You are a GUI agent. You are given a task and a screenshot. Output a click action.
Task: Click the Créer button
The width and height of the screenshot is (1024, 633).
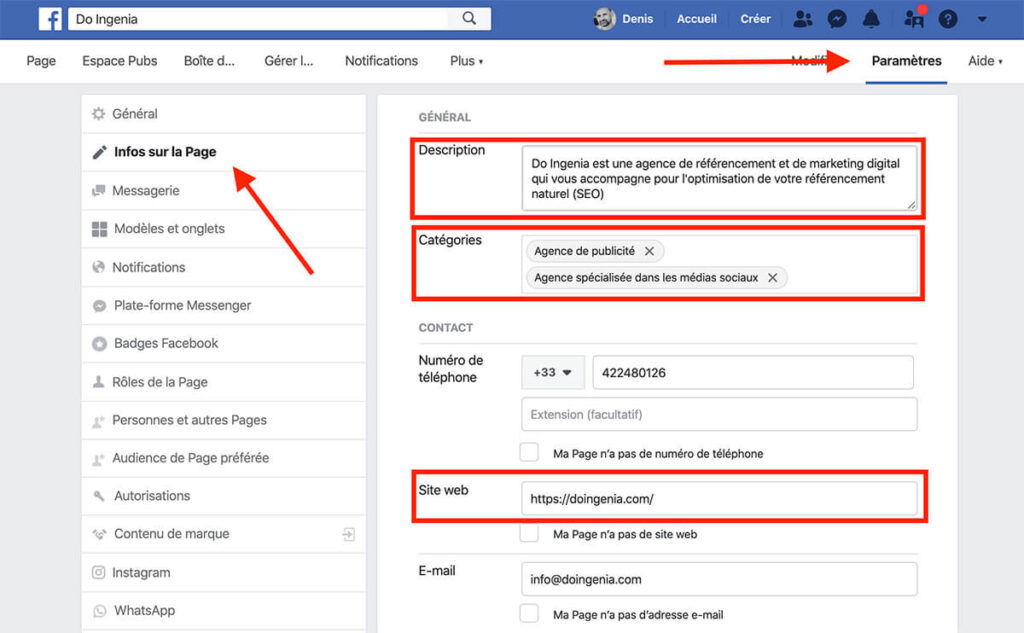(755, 18)
